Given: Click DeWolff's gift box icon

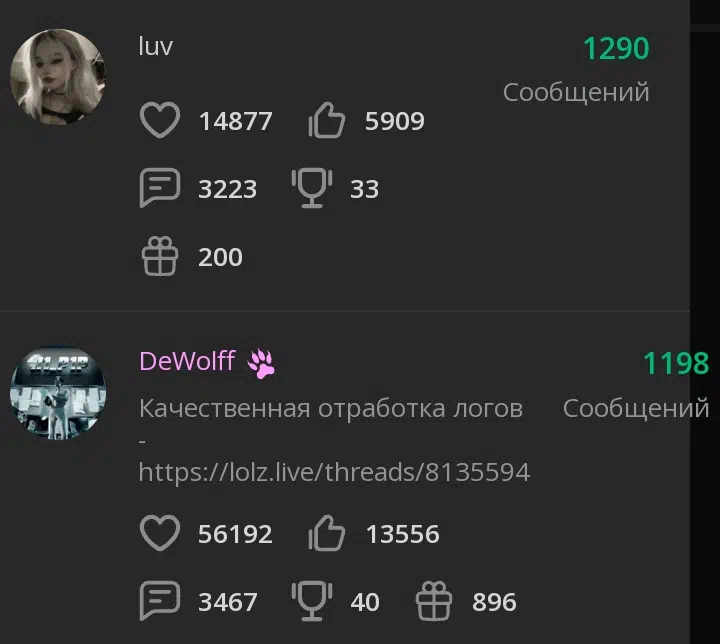Looking at the screenshot, I should tap(433, 601).
